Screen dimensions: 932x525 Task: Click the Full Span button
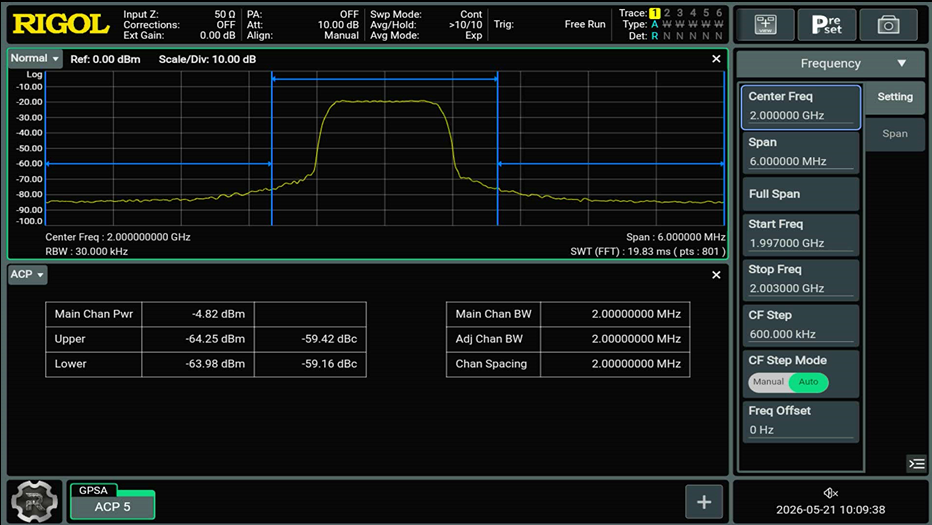pos(801,194)
